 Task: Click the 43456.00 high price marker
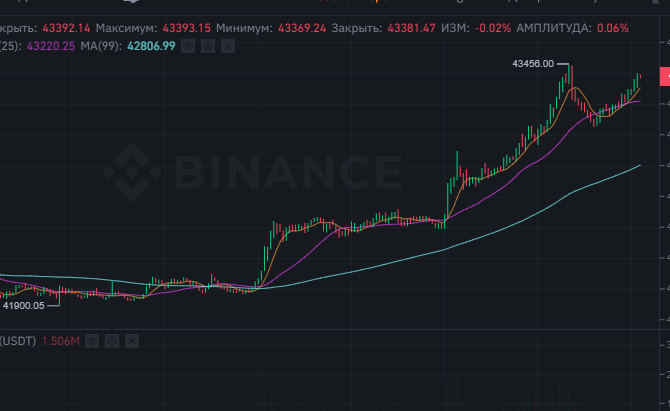(x=532, y=63)
